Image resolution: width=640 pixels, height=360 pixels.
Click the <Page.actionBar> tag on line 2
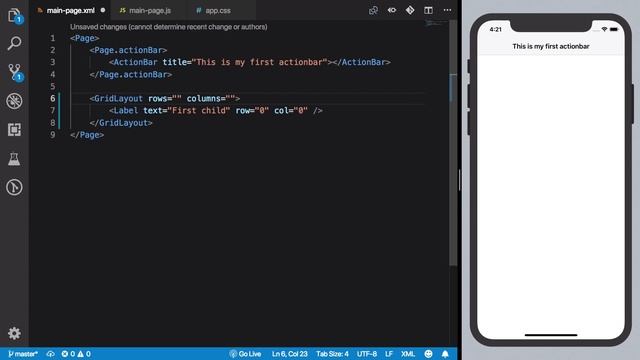[128, 50]
